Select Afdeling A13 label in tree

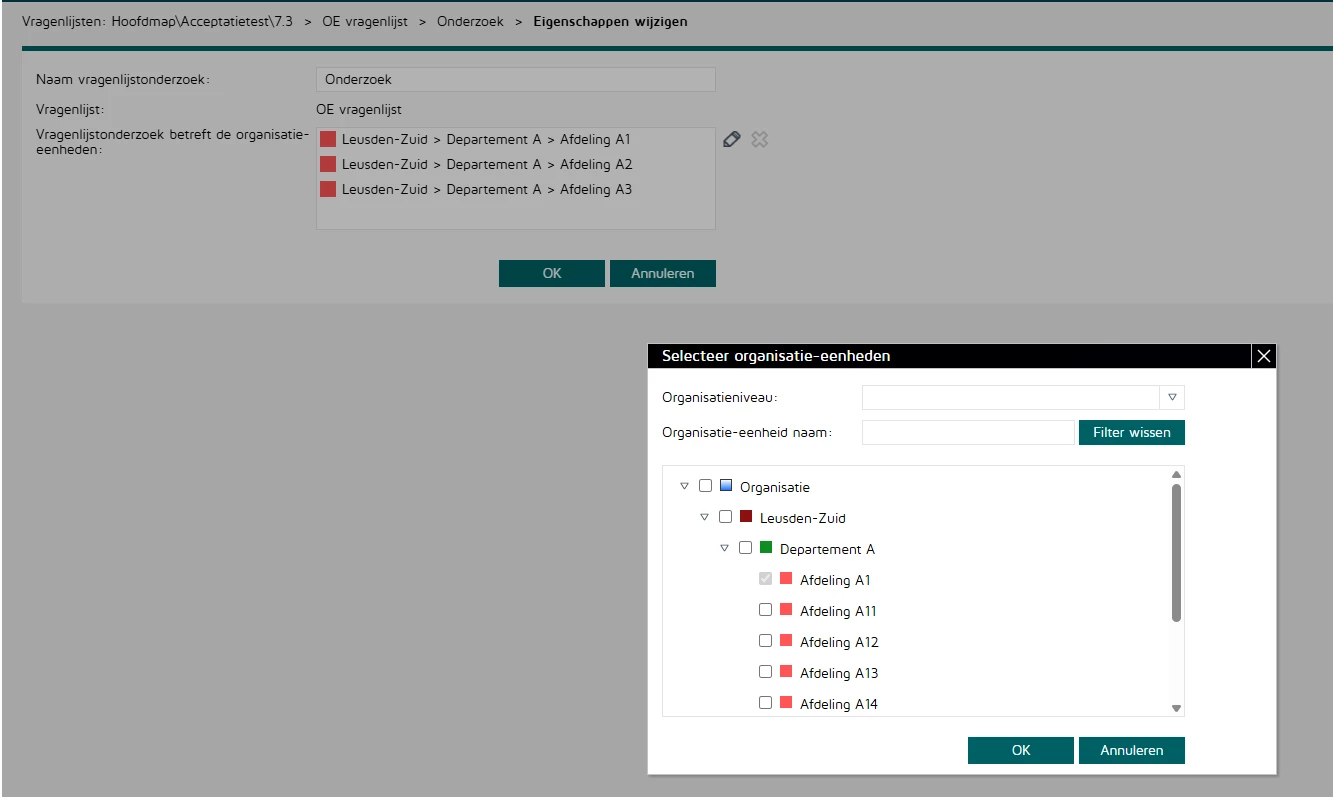[x=839, y=673]
